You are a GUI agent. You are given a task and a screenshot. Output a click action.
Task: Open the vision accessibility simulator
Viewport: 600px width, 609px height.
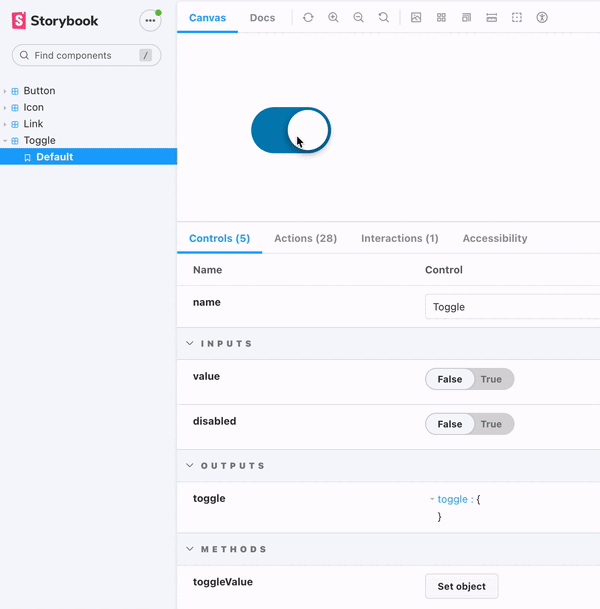point(542,18)
